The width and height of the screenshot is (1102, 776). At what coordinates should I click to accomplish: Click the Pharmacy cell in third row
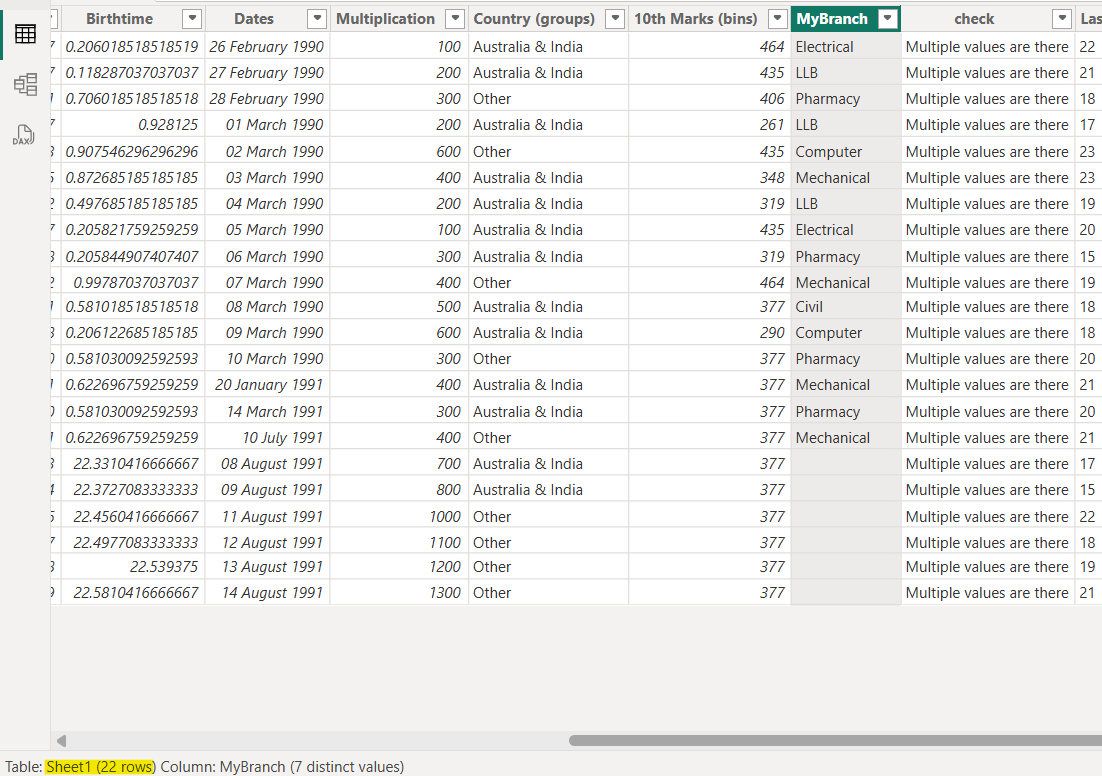828,98
